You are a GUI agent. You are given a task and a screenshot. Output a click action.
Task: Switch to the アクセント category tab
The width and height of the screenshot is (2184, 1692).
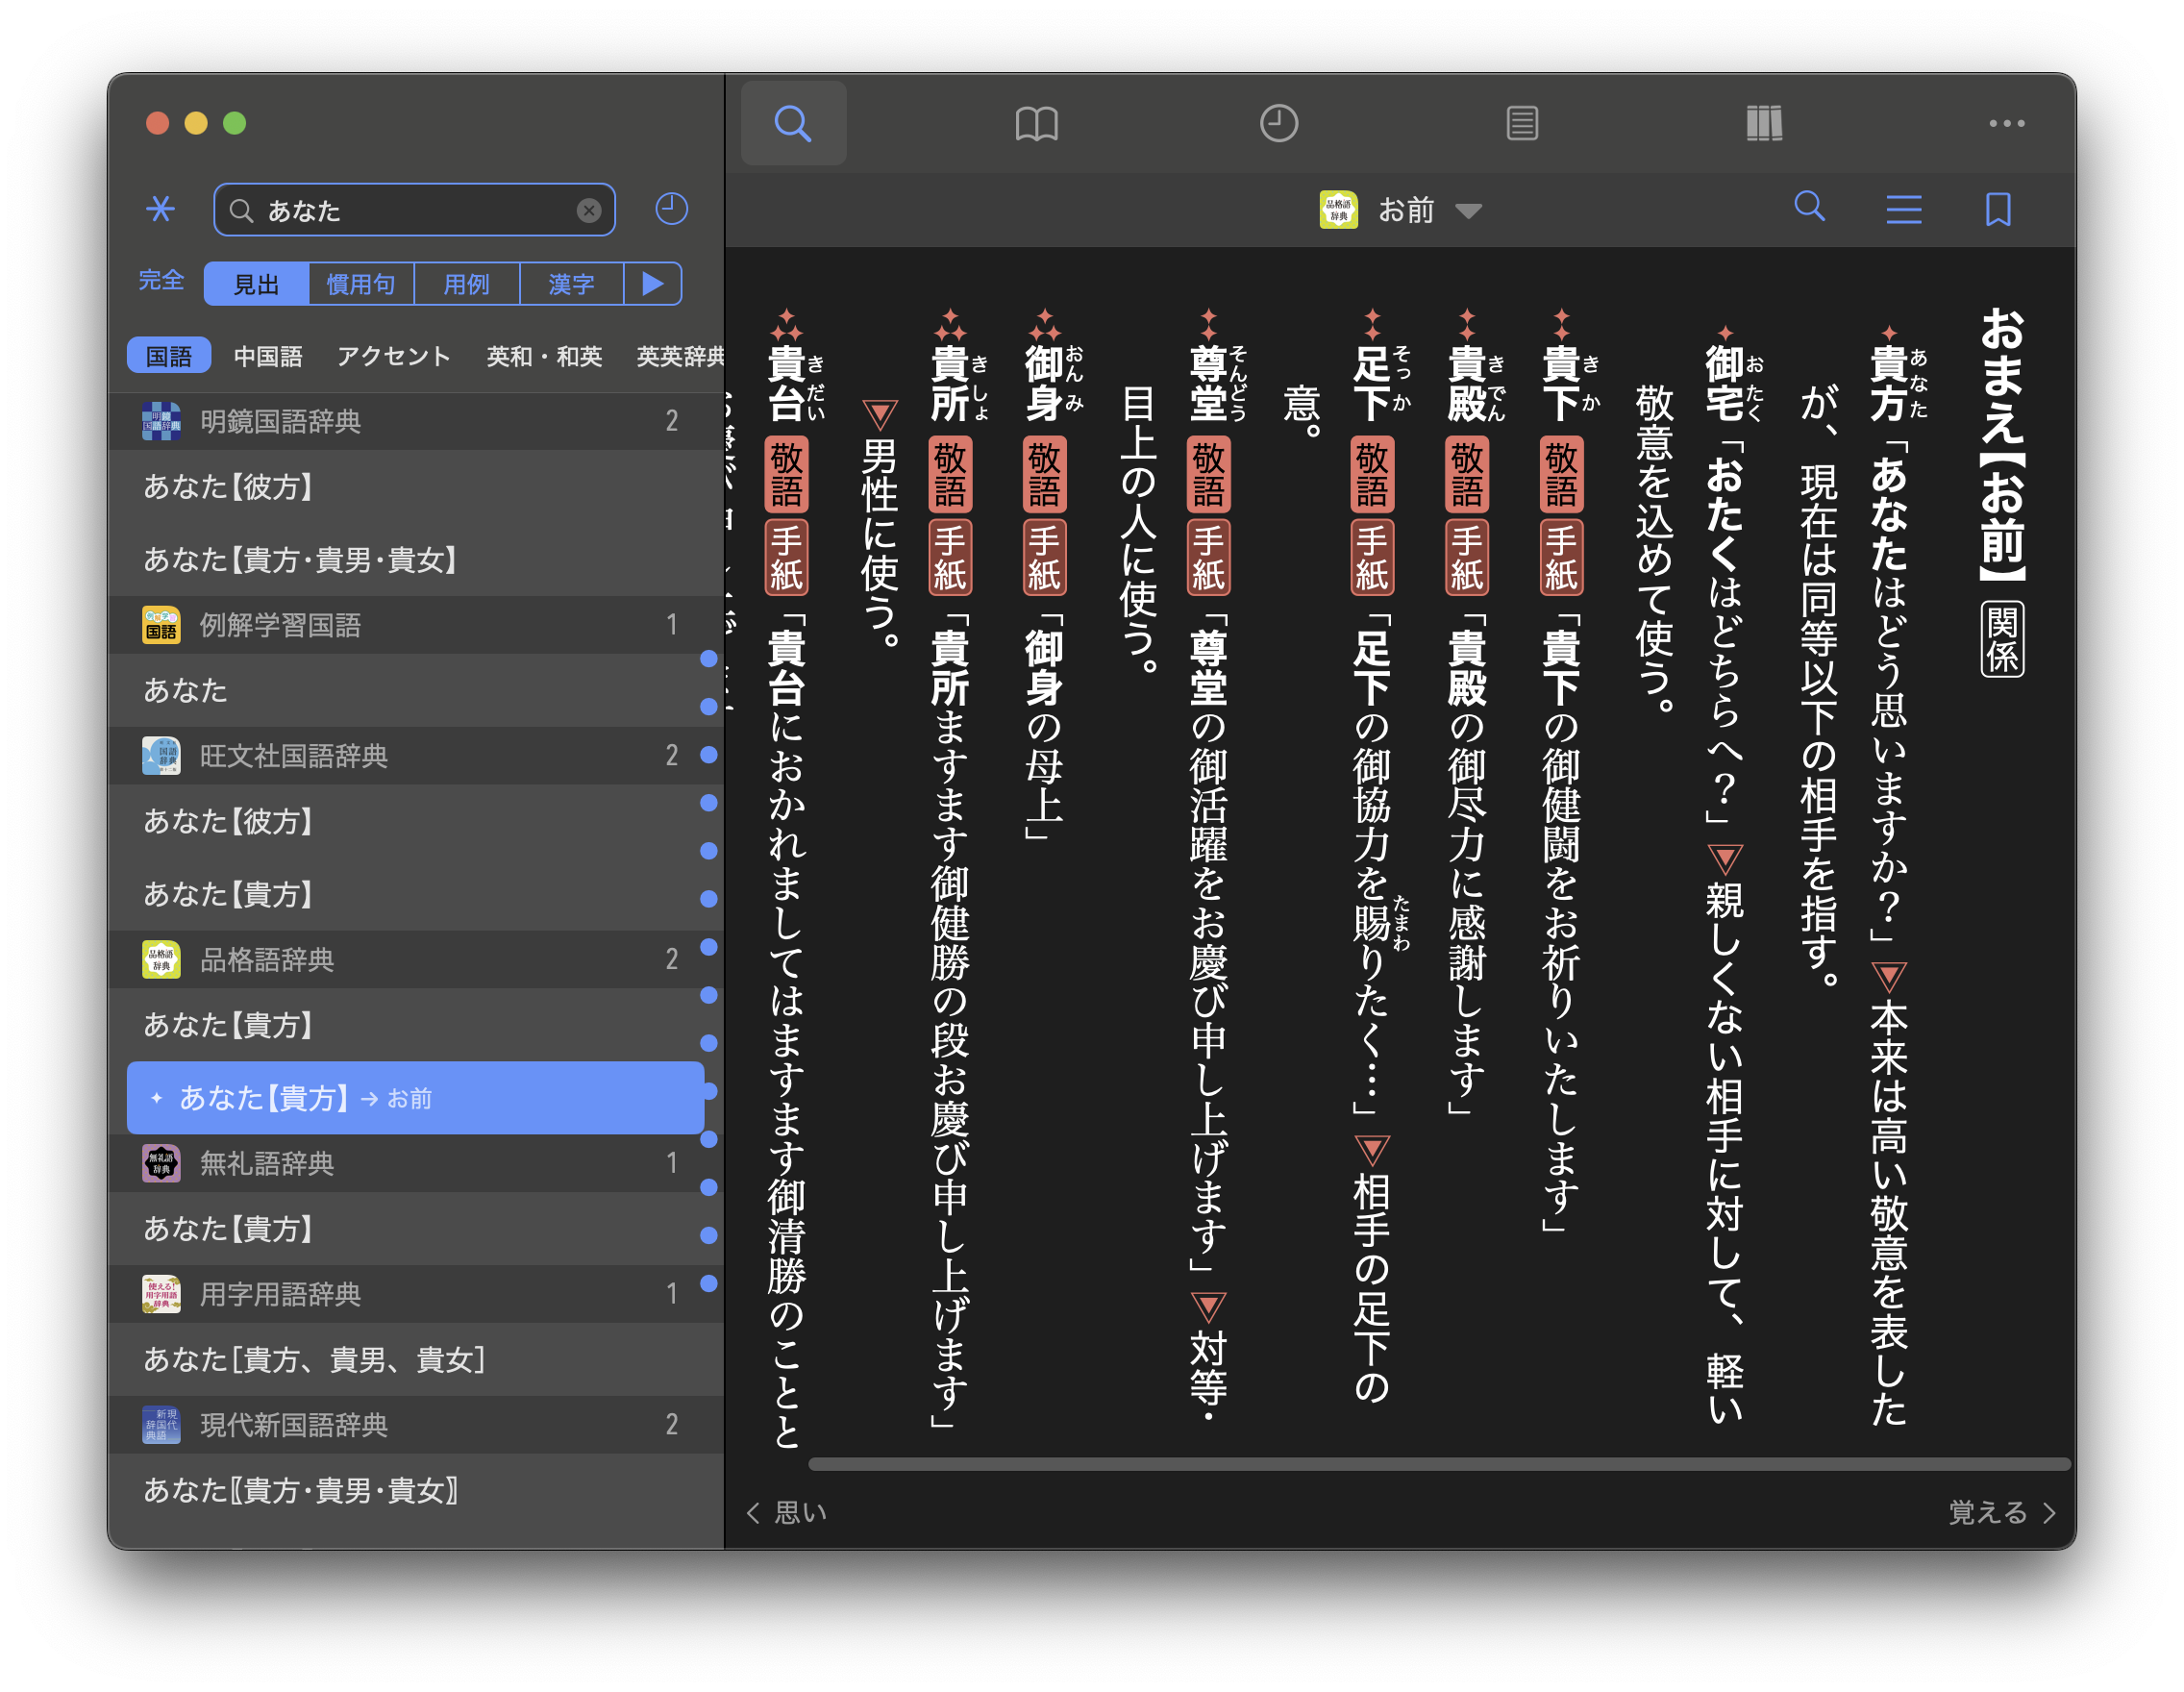393,357
